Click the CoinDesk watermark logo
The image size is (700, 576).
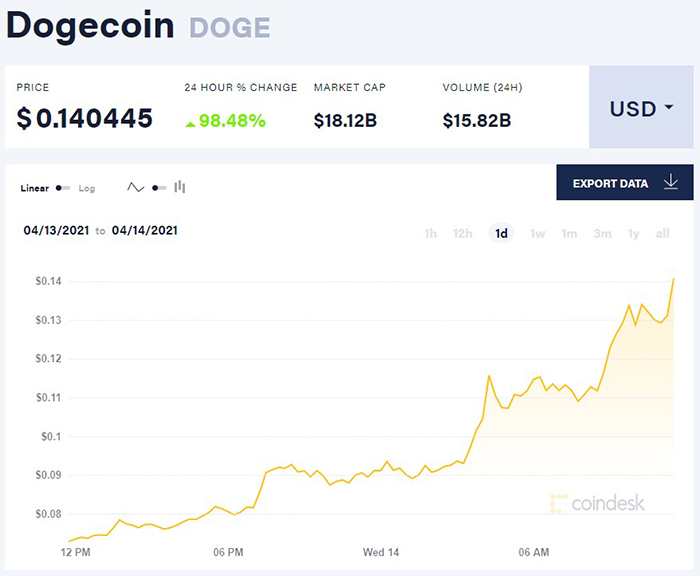point(598,503)
